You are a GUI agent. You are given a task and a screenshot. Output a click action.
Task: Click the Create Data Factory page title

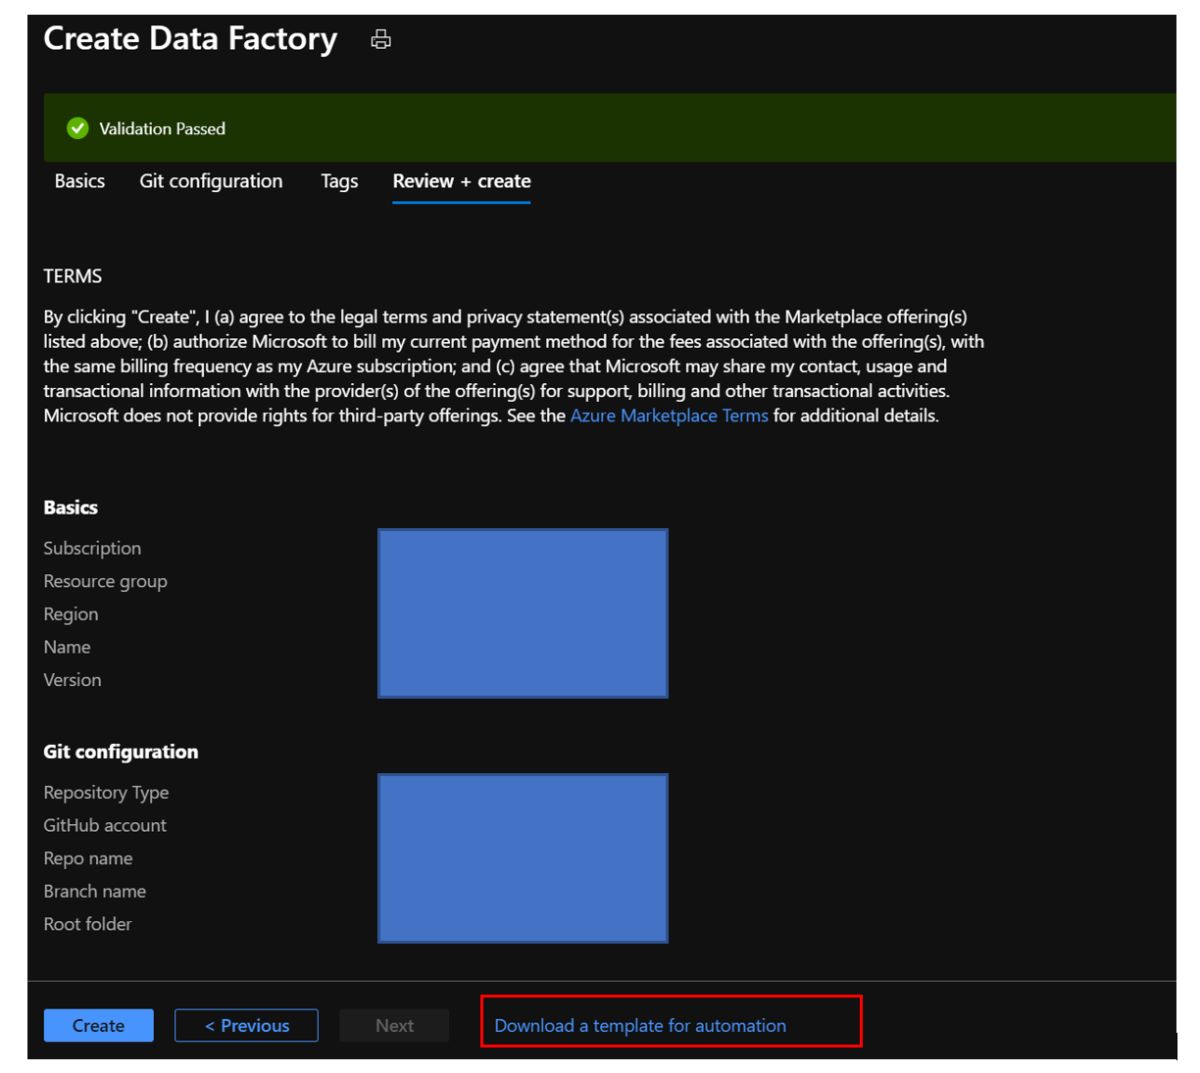[x=190, y=39]
